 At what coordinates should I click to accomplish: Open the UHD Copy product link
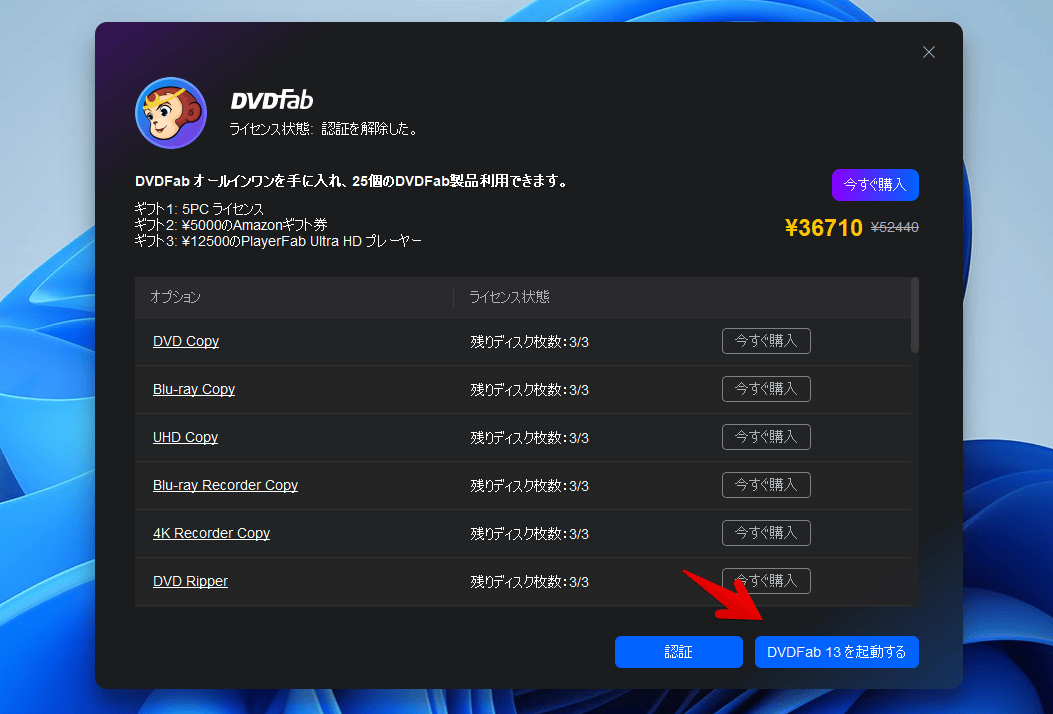tap(185, 437)
